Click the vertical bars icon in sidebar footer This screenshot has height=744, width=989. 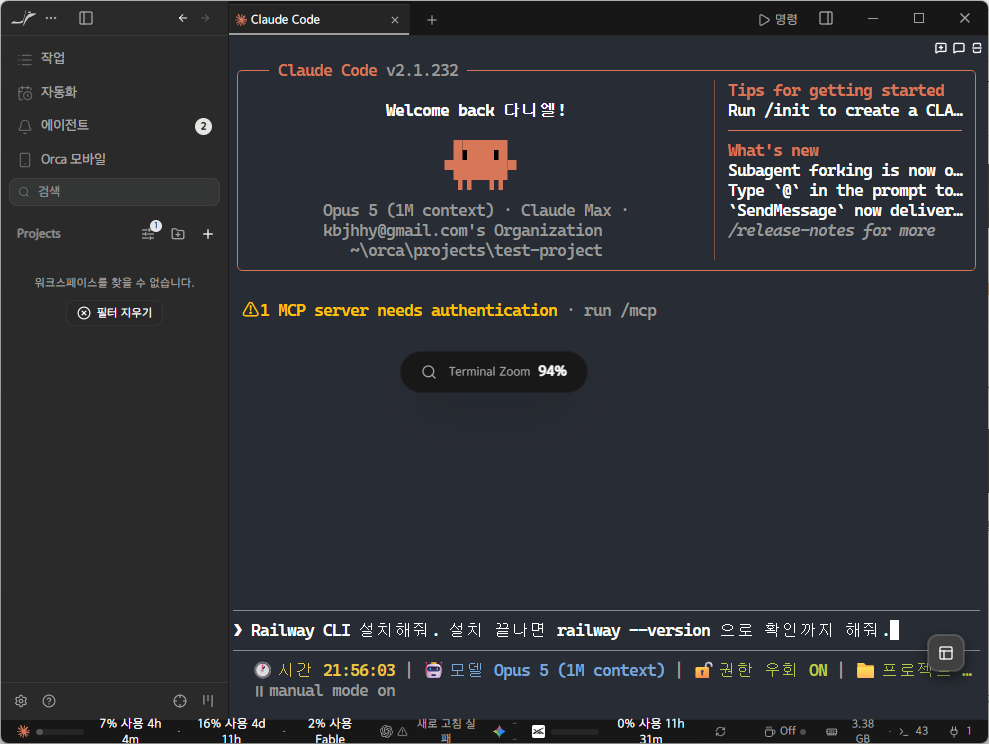[208, 700]
